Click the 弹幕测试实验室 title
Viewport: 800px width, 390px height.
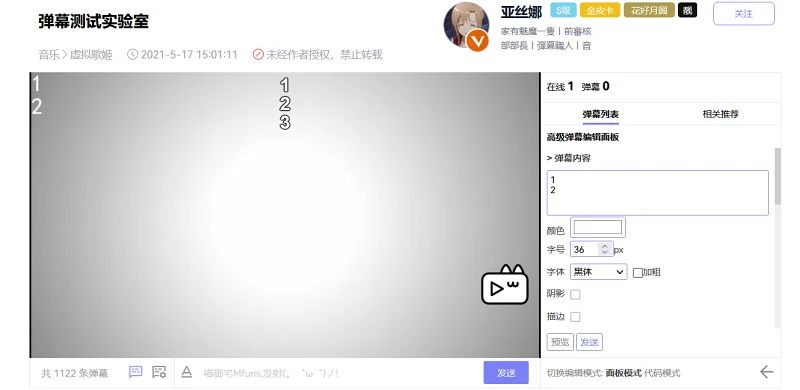tap(93, 21)
